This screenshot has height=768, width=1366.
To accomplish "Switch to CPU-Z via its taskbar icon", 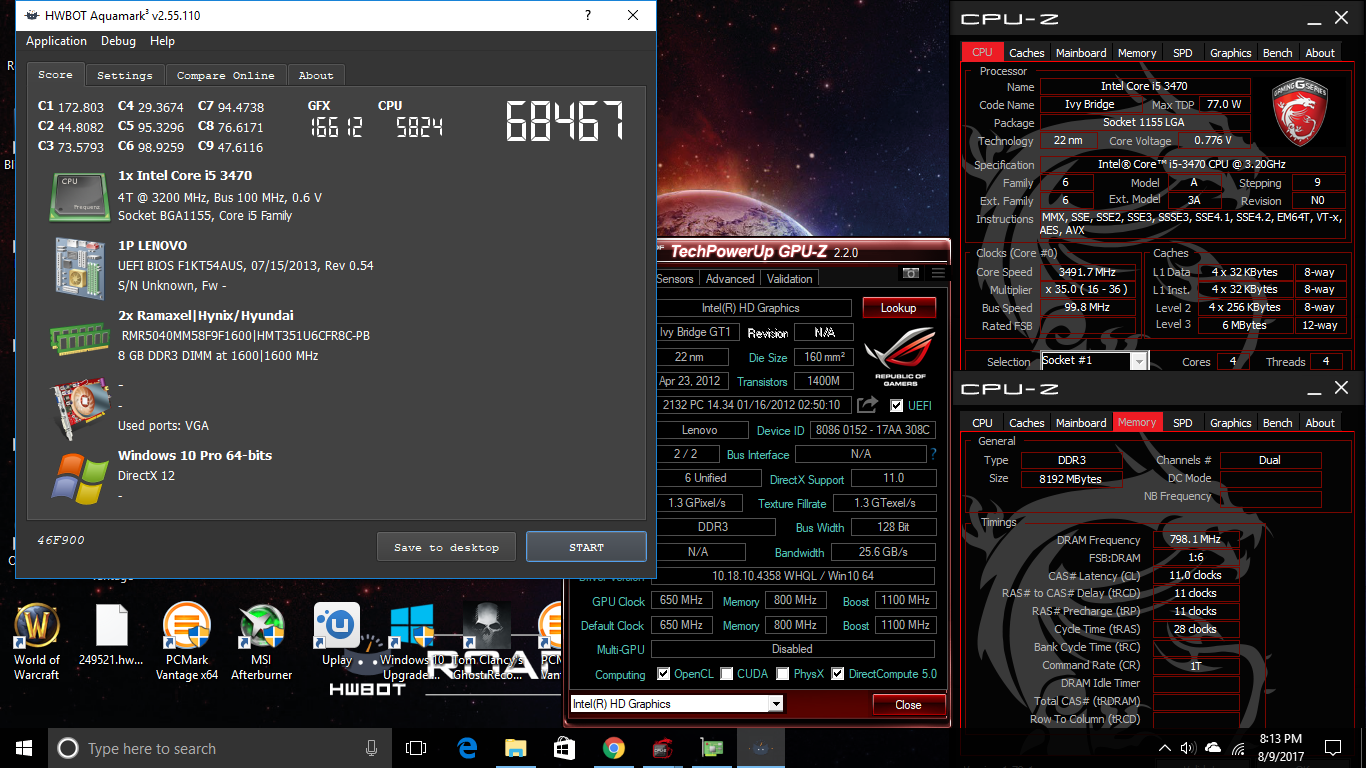I will pyautogui.click(x=663, y=748).
